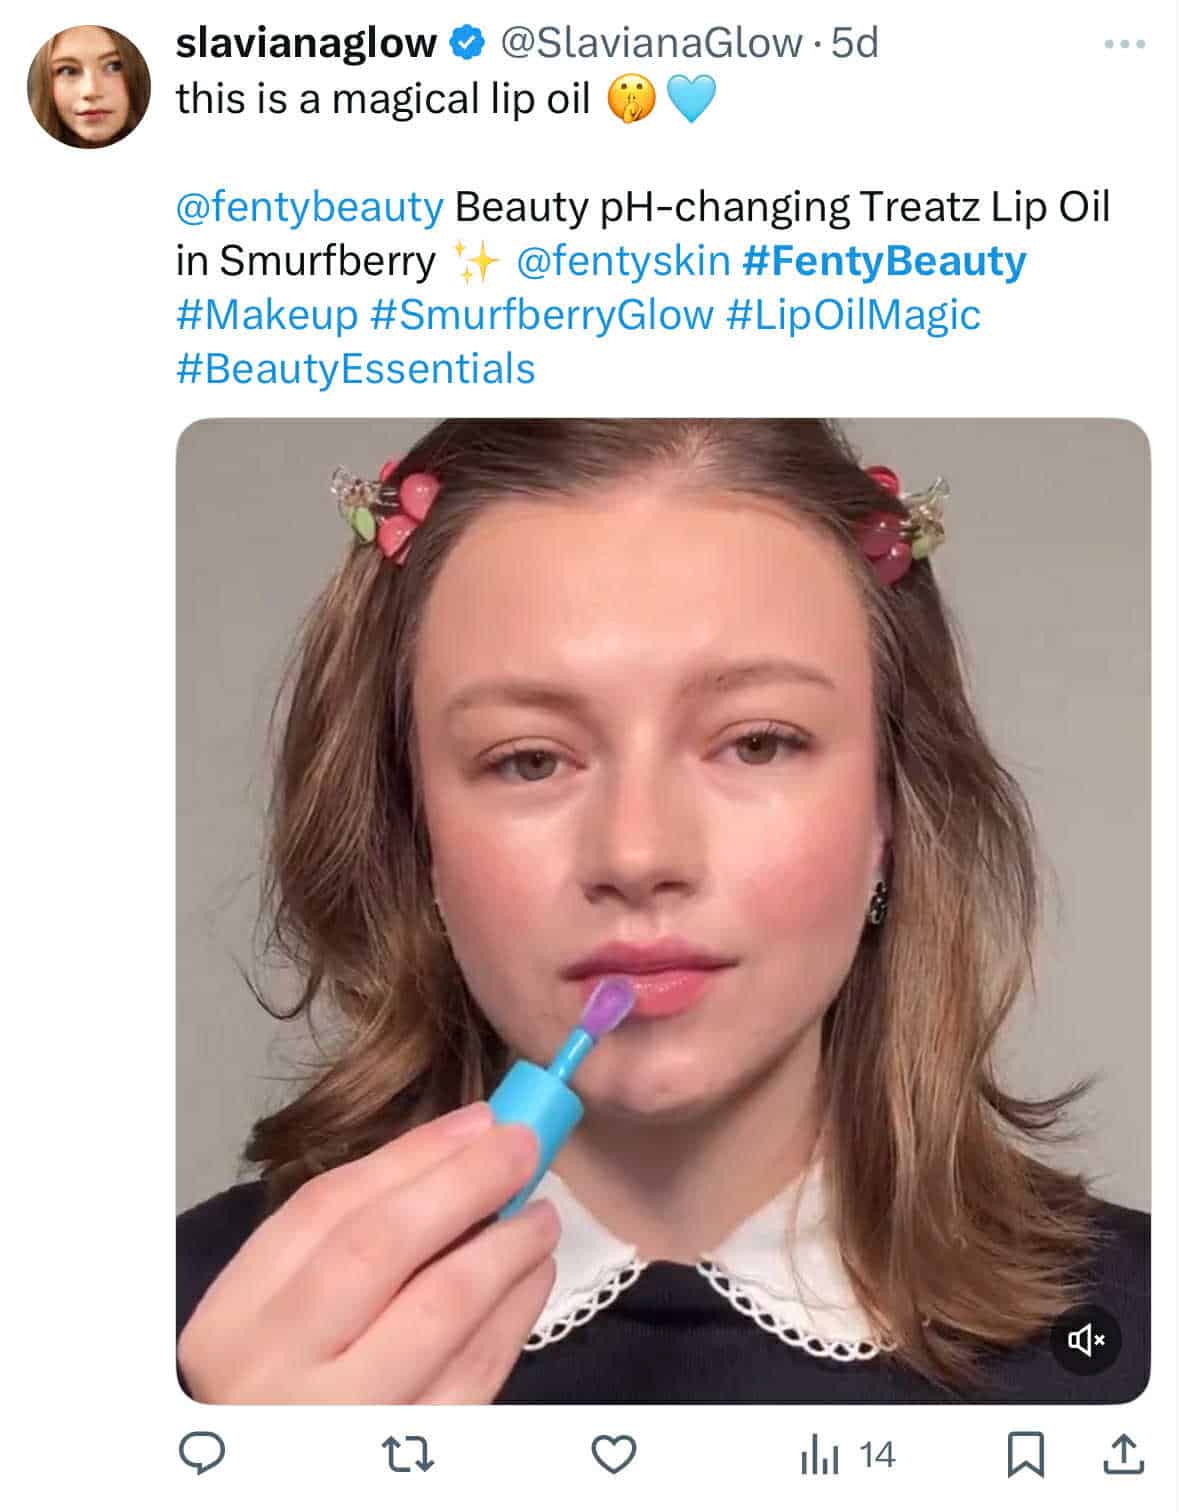Unmute the video sound
This screenshot has height=1512, width=1179.
point(1086,1339)
